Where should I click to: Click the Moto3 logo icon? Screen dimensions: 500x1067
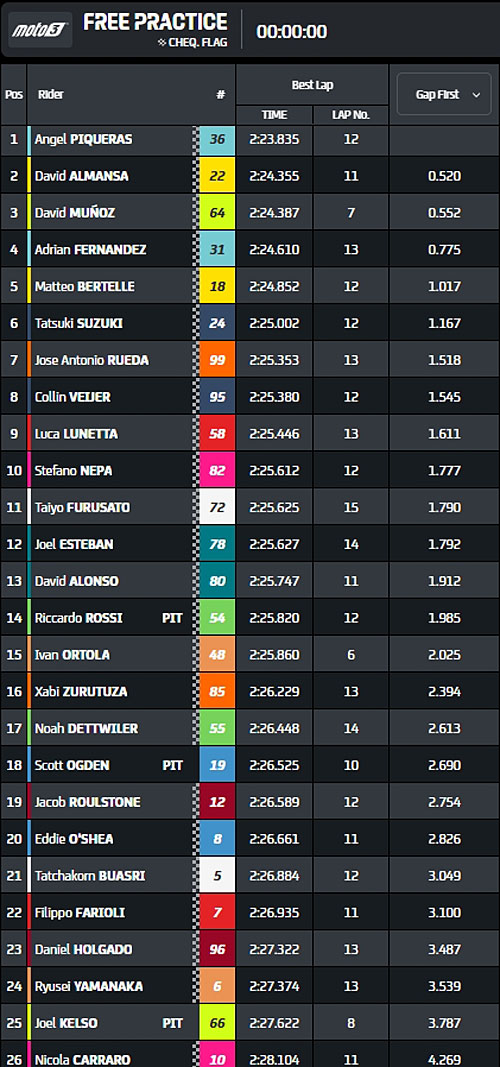coord(40,31)
